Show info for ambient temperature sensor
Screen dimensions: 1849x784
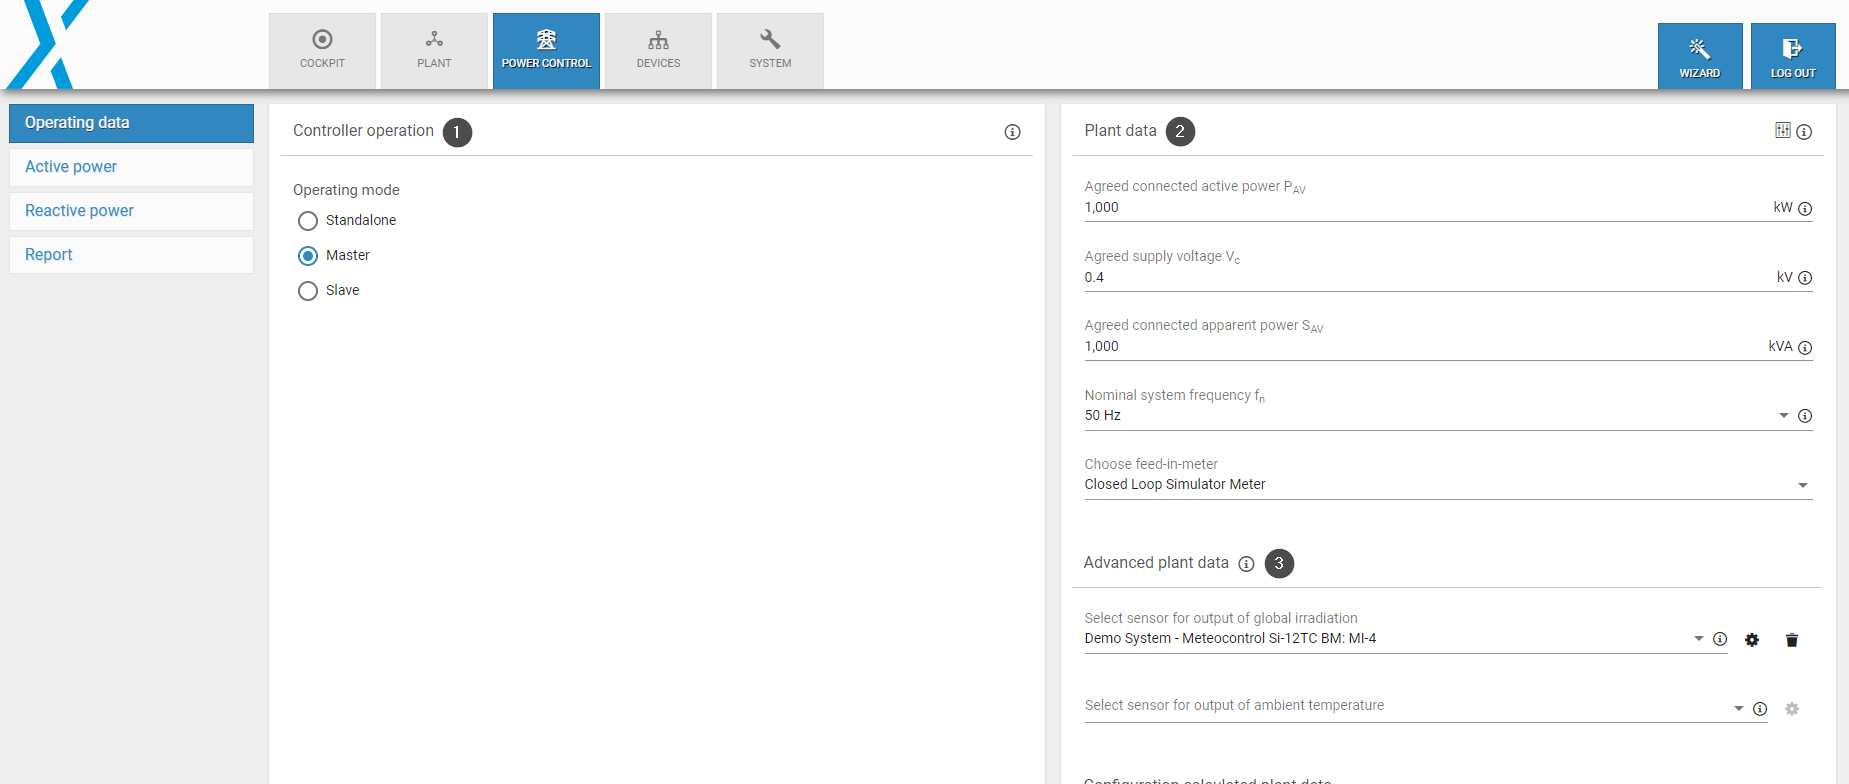click(x=1760, y=709)
